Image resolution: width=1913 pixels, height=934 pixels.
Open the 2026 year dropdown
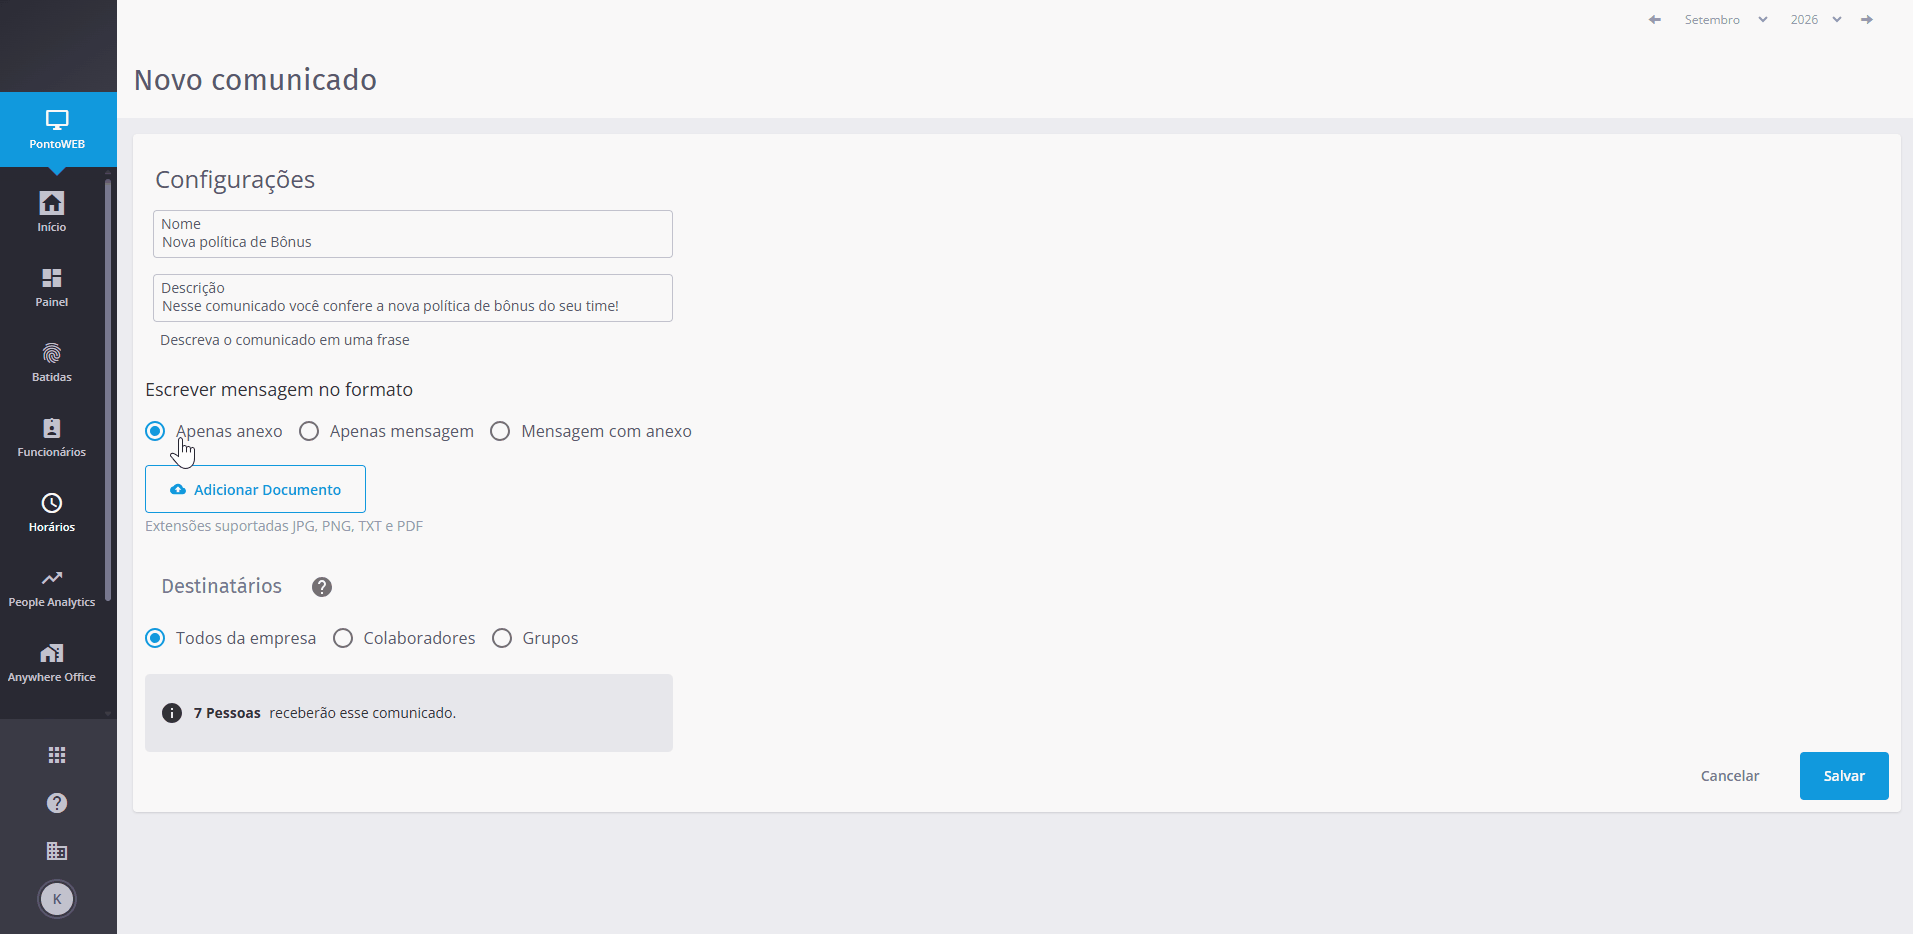[1816, 20]
